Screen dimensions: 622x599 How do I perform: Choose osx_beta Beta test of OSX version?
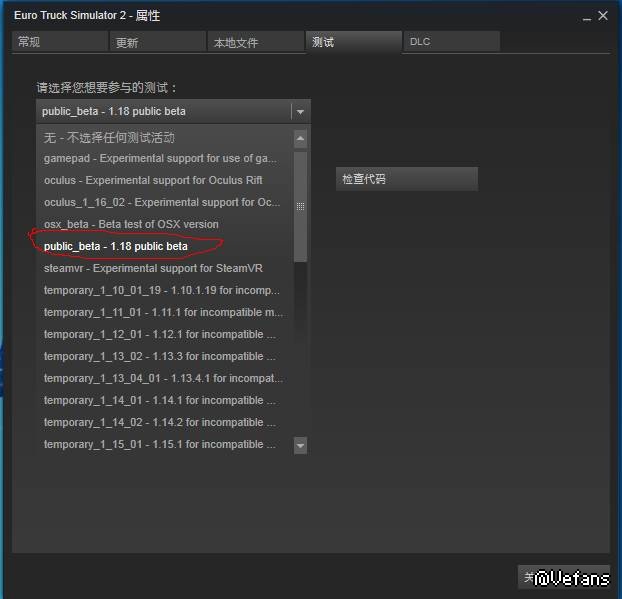[x=165, y=224]
